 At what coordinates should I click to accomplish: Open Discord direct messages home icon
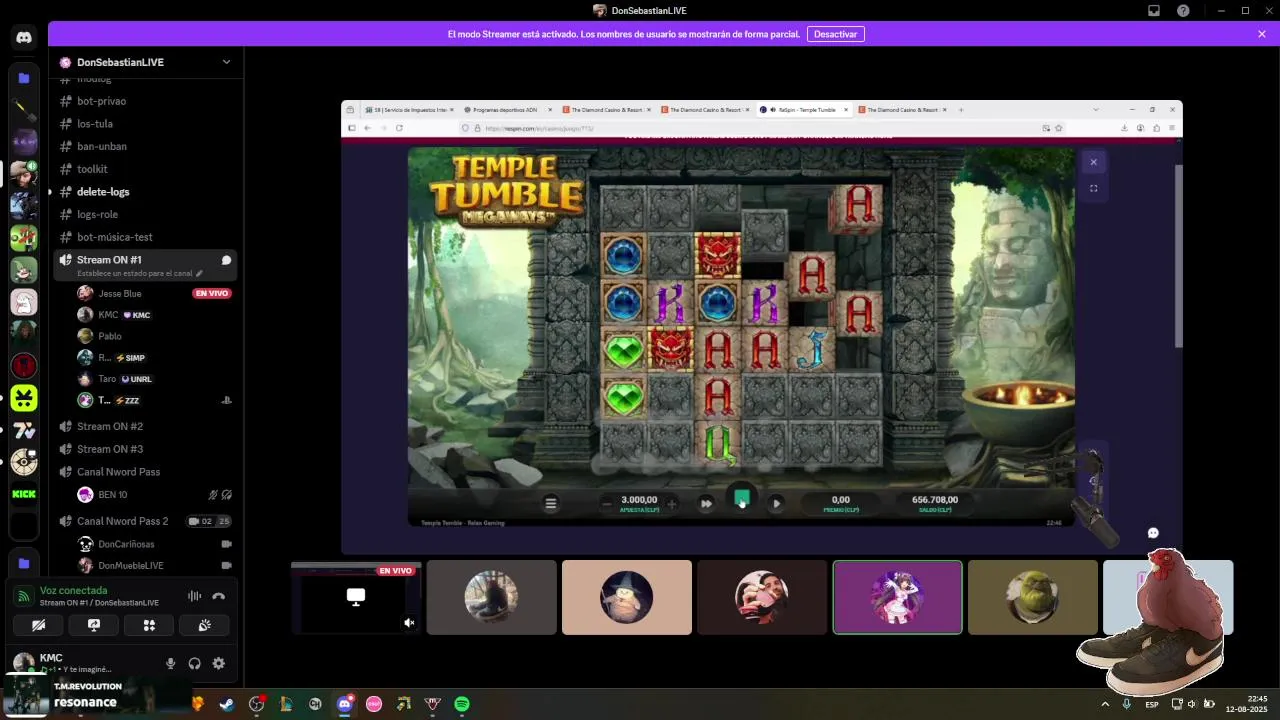click(x=24, y=37)
